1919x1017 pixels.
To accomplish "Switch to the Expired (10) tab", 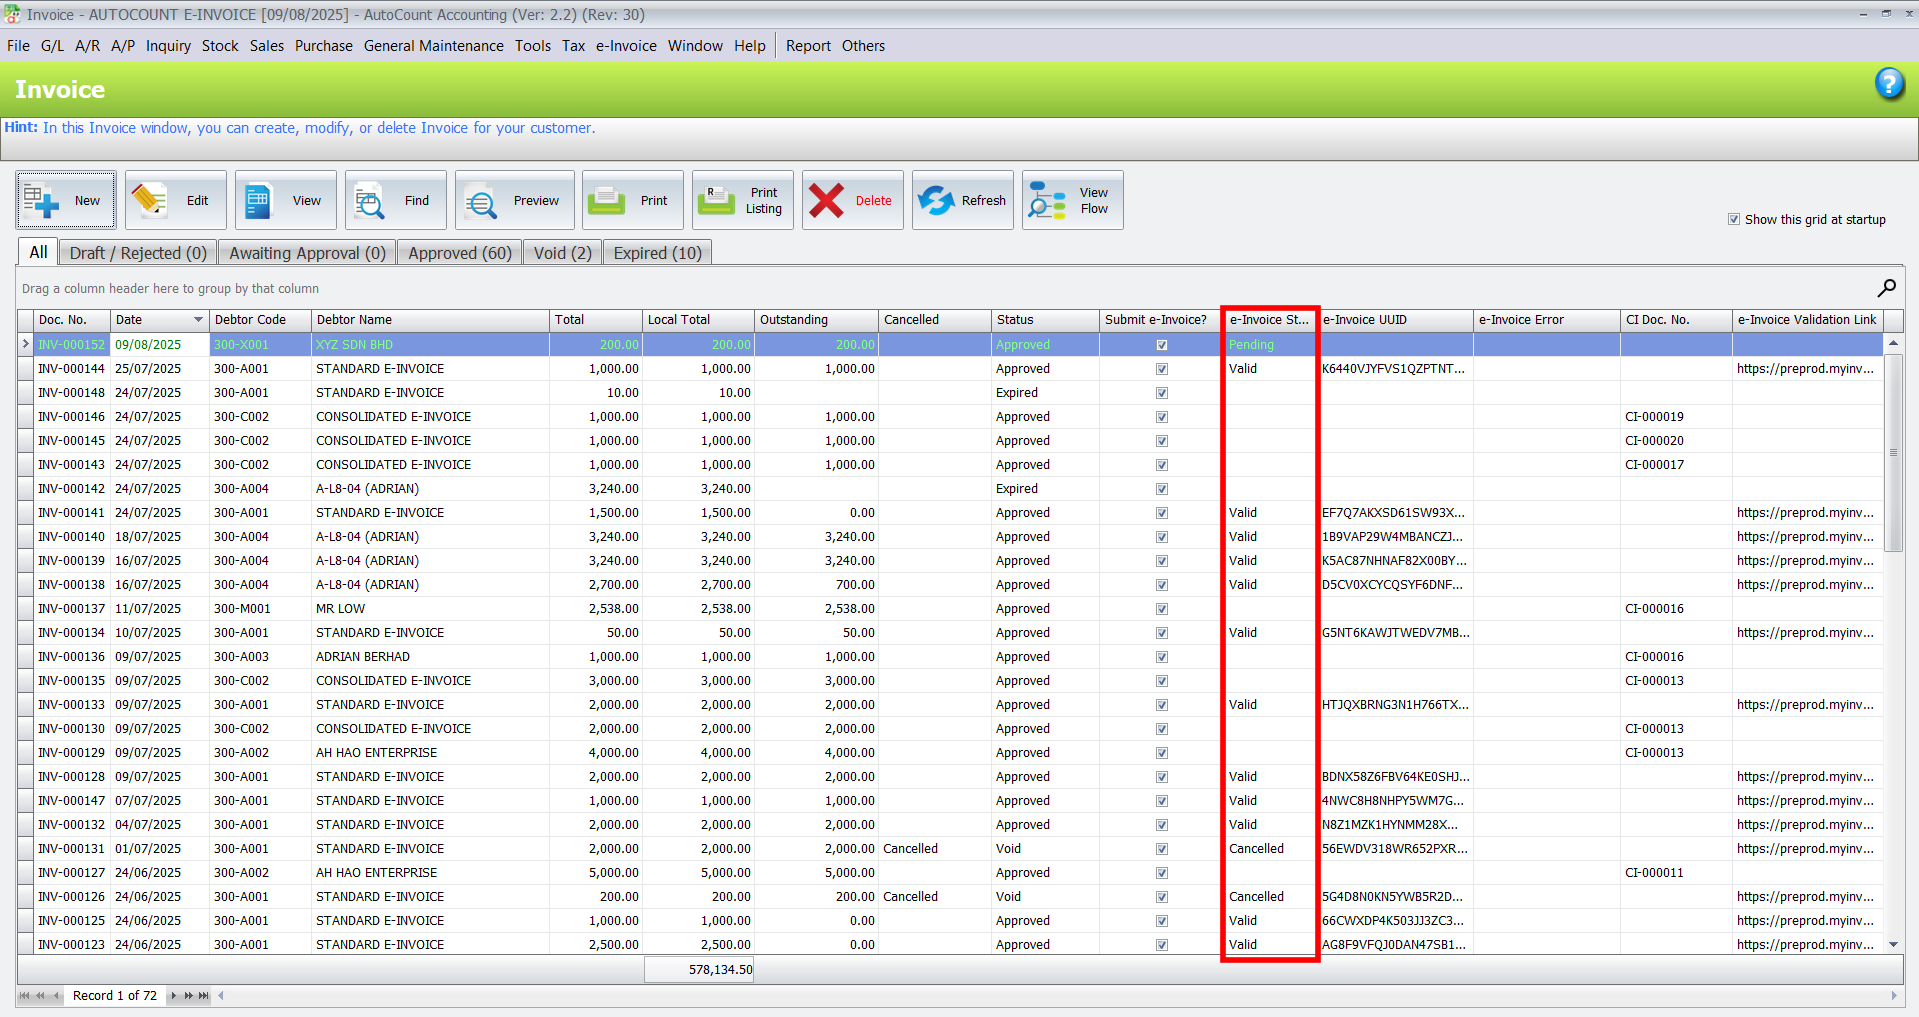I will [x=657, y=253].
